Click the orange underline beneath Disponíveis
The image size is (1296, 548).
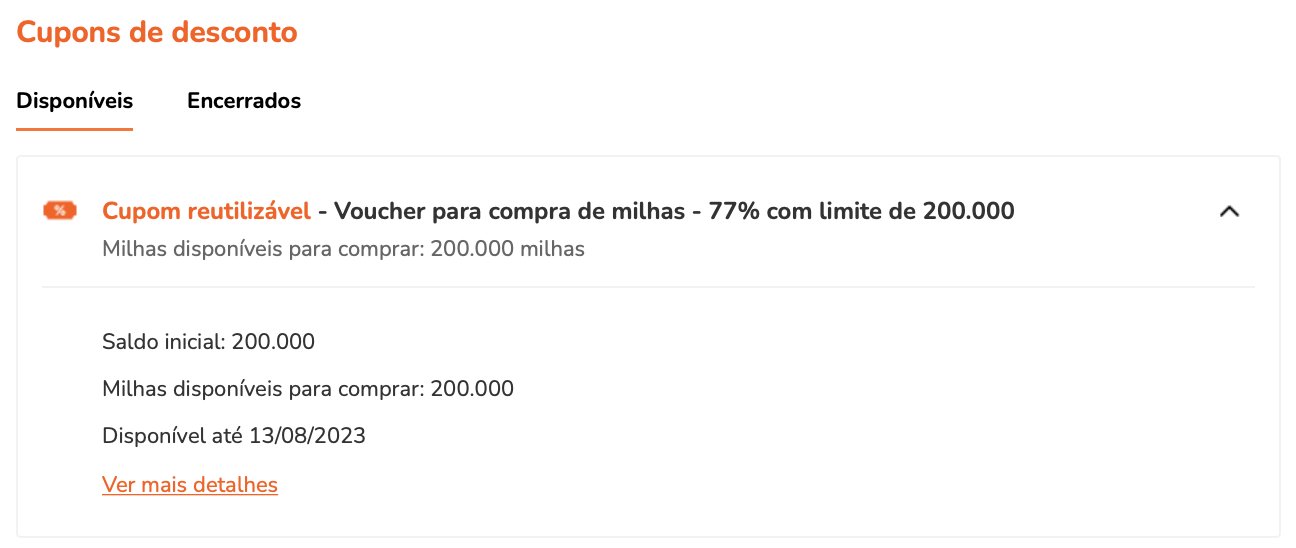(x=75, y=129)
